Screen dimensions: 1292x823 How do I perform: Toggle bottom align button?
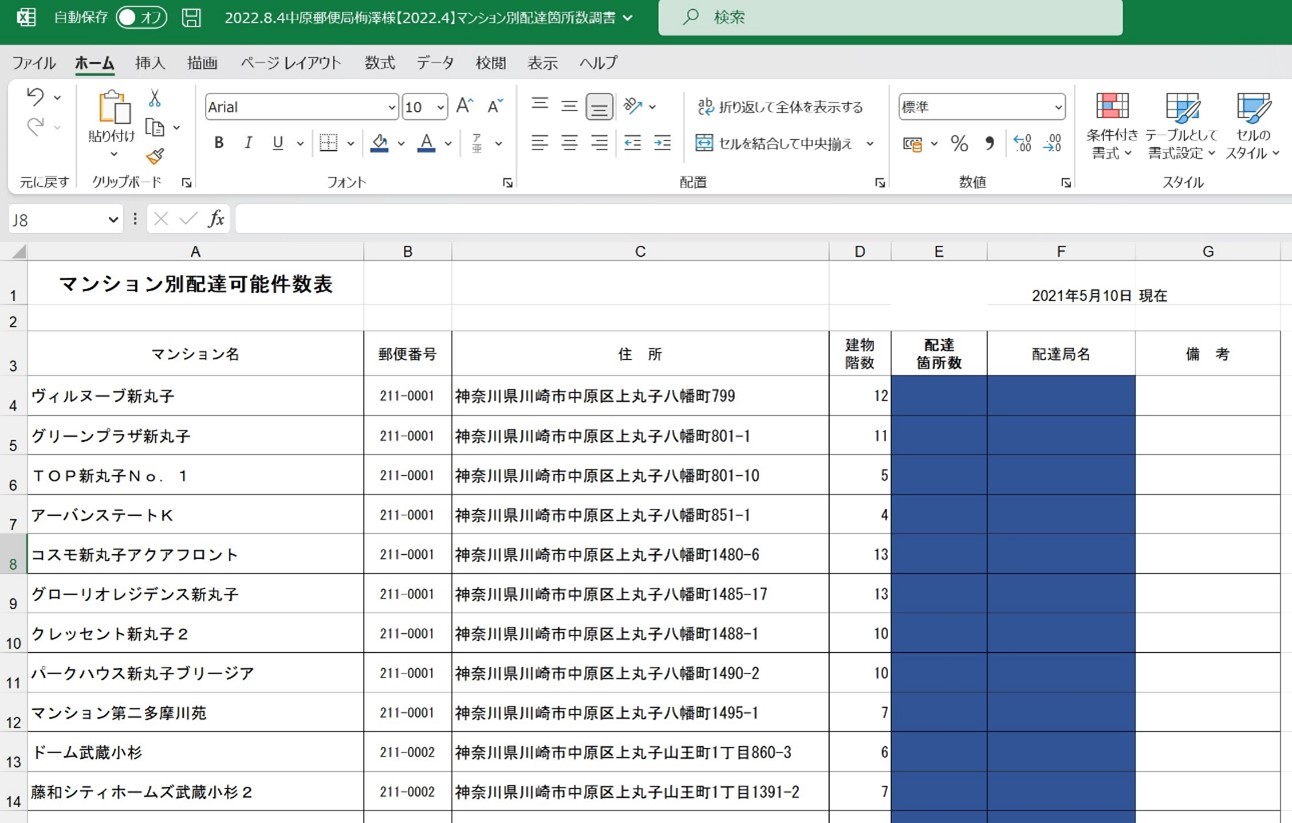pos(599,106)
